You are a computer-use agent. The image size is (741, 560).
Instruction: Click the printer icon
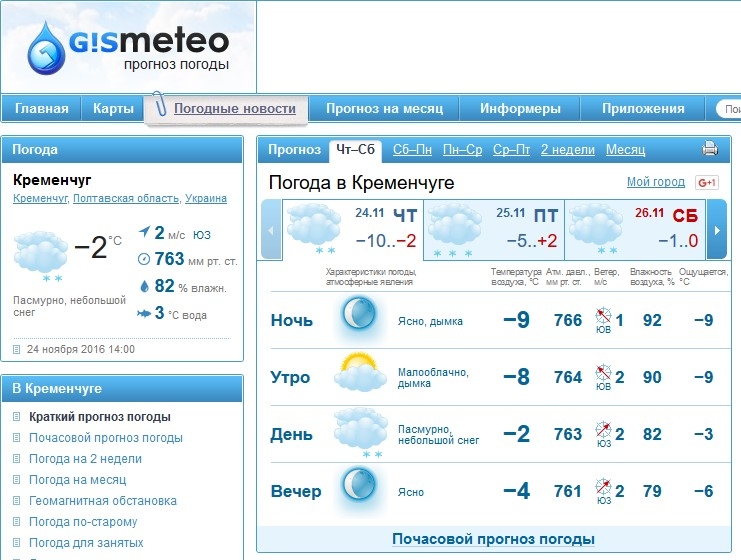(710, 150)
